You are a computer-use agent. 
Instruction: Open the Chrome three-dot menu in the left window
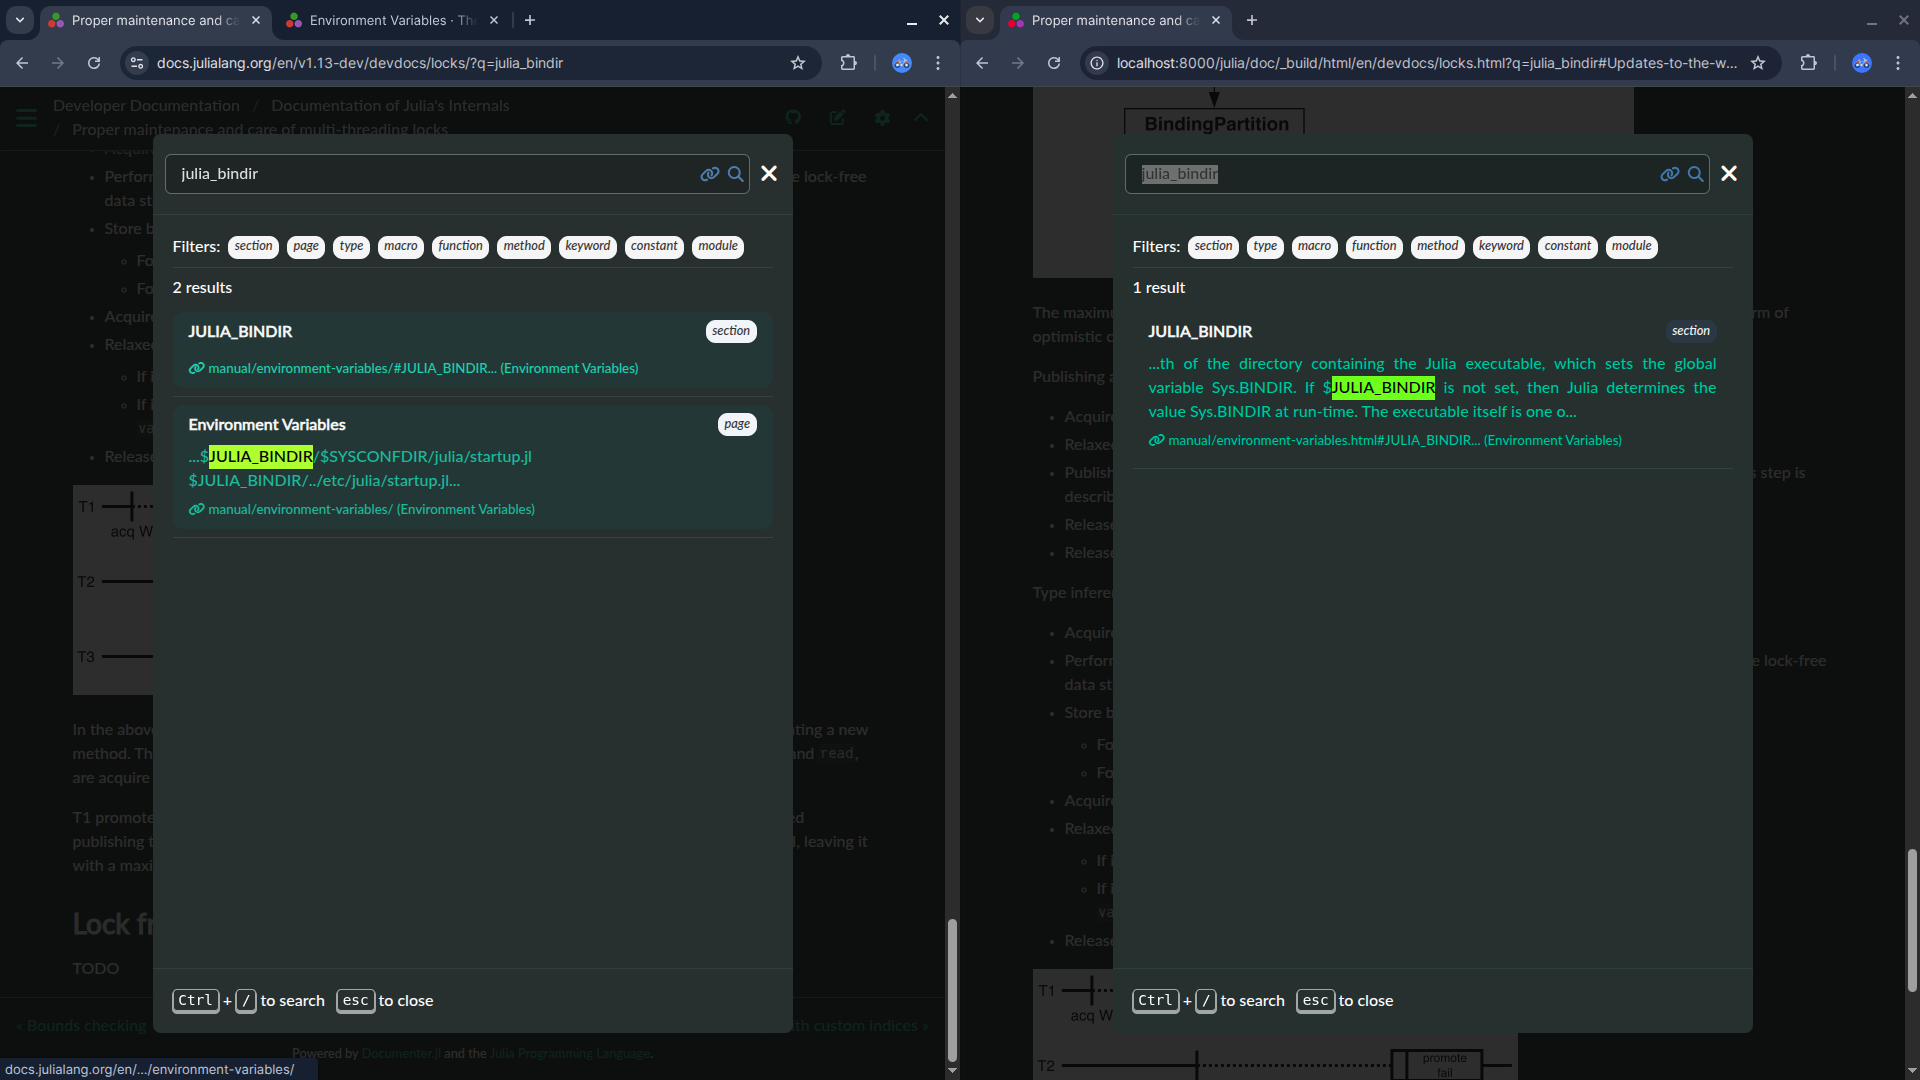938,63
